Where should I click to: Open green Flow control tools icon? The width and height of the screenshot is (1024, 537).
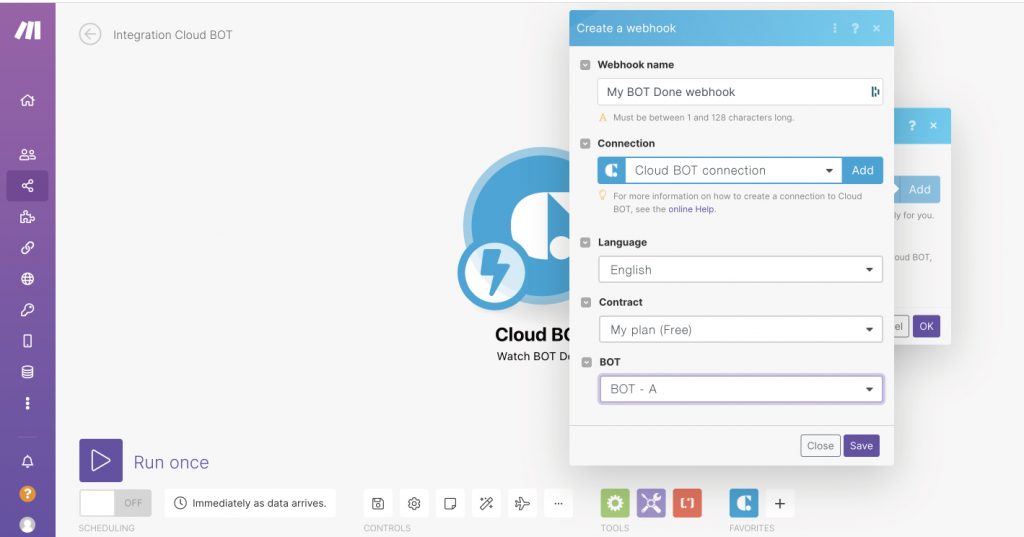(615, 503)
